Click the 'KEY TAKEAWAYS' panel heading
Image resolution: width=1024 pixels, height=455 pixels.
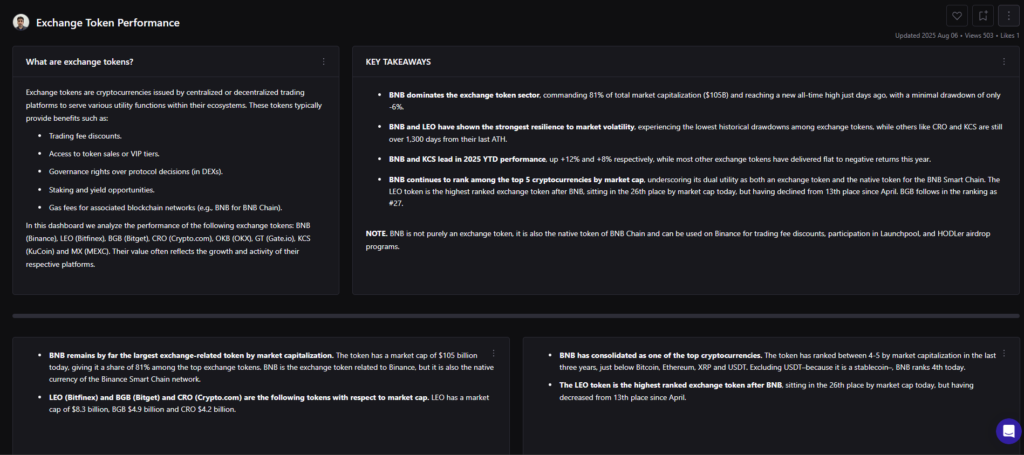[x=398, y=62]
